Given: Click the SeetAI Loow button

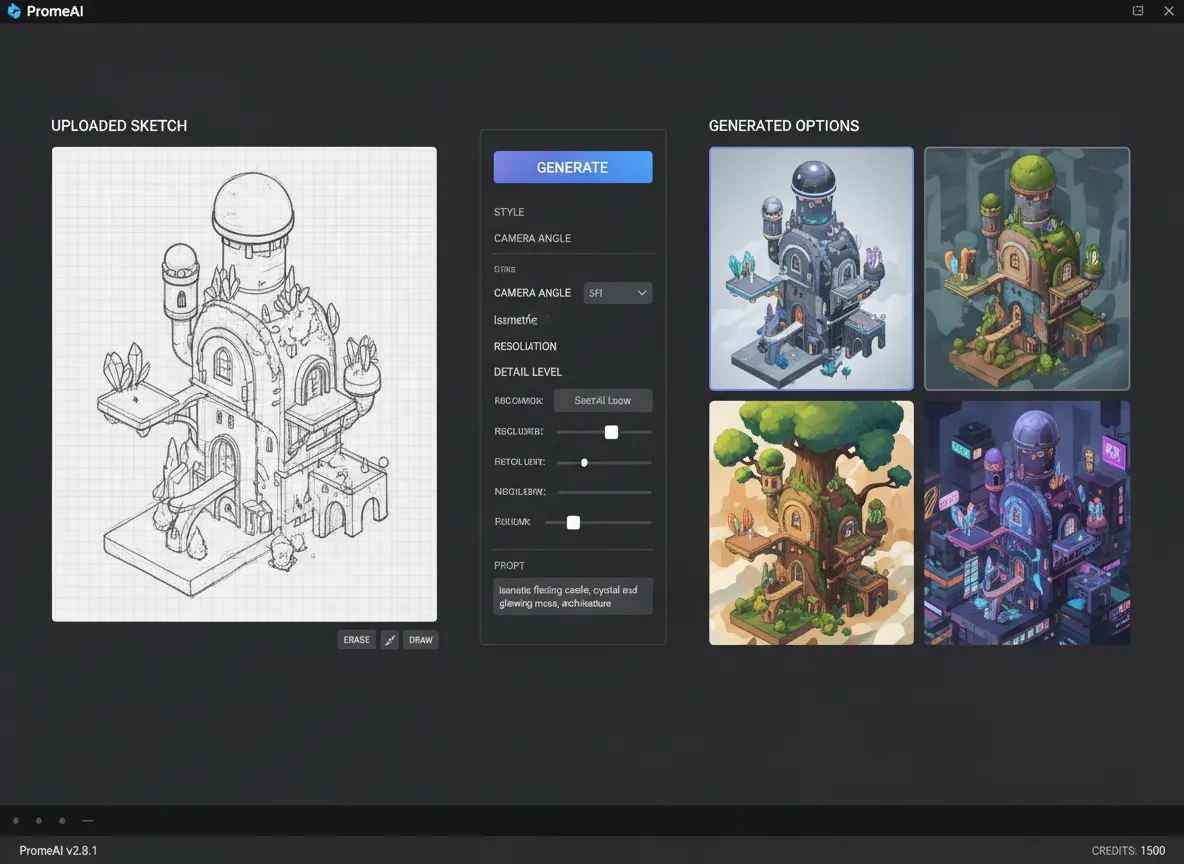Looking at the screenshot, I should [603, 401].
